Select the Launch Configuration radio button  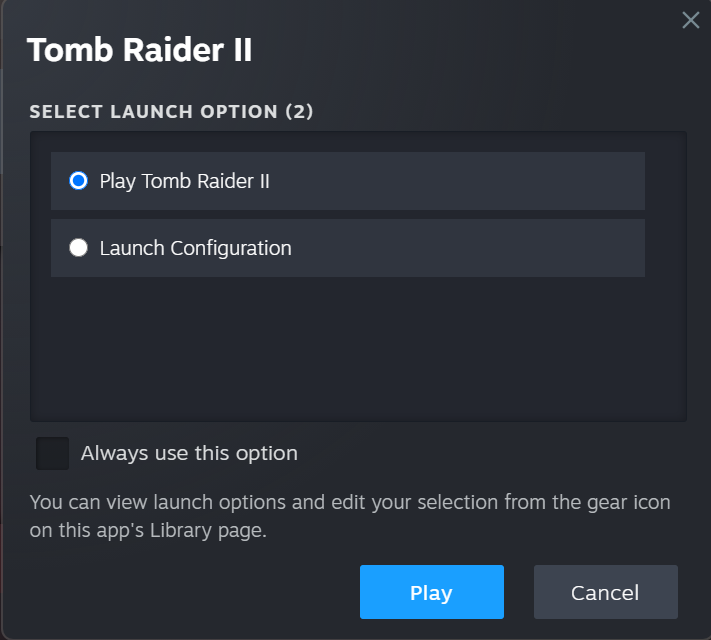pyautogui.click(x=78, y=248)
